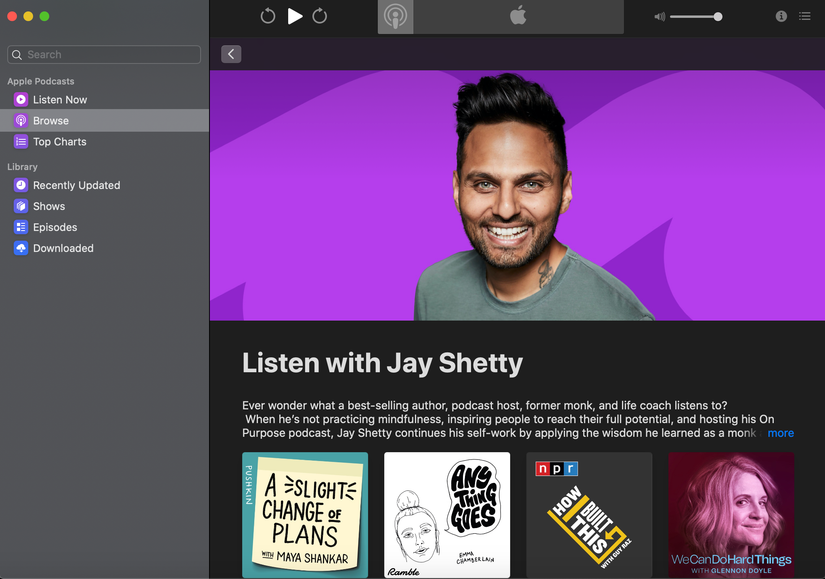Click the magnifying glass search icon
Image resolution: width=825 pixels, height=579 pixels.
[x=17, y=55]
